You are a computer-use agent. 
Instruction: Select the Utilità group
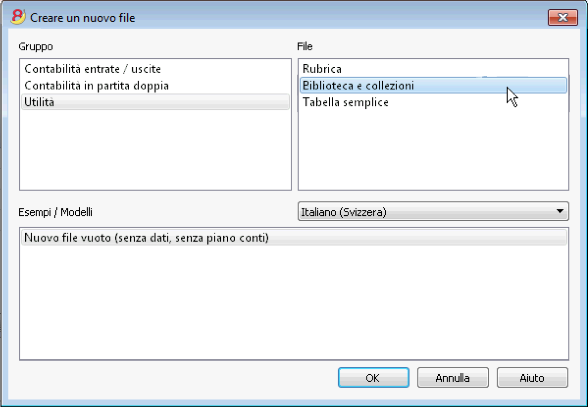pyautogui.click(x=155, y=102)
